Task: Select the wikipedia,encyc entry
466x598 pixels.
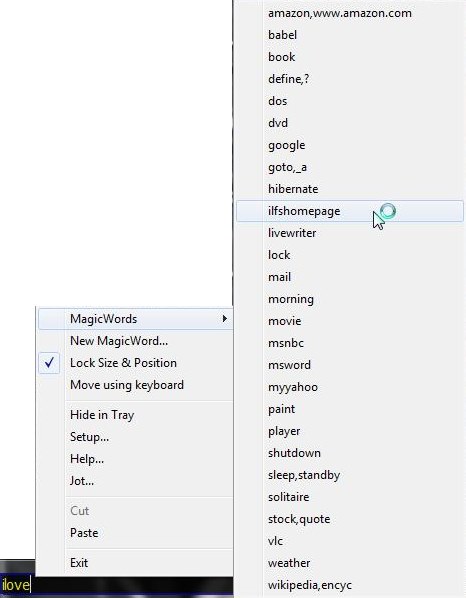Action: pos(350,585)
